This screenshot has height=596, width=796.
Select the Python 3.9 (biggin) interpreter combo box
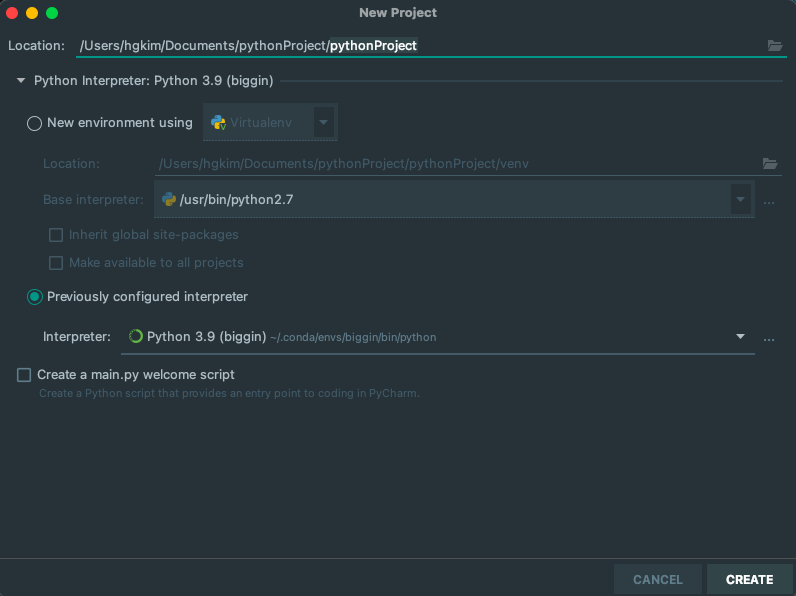coord(438,337)
